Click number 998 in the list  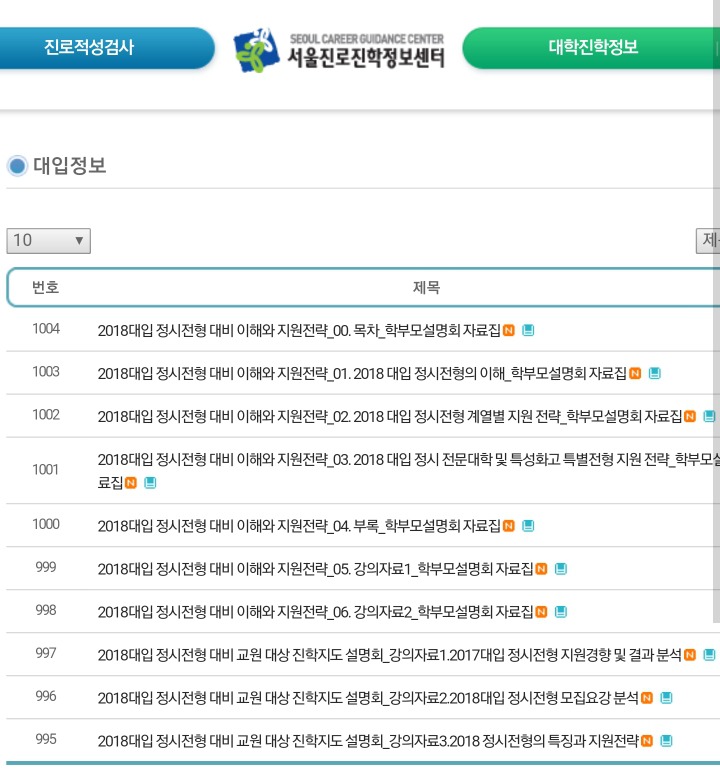click(46, 610)
